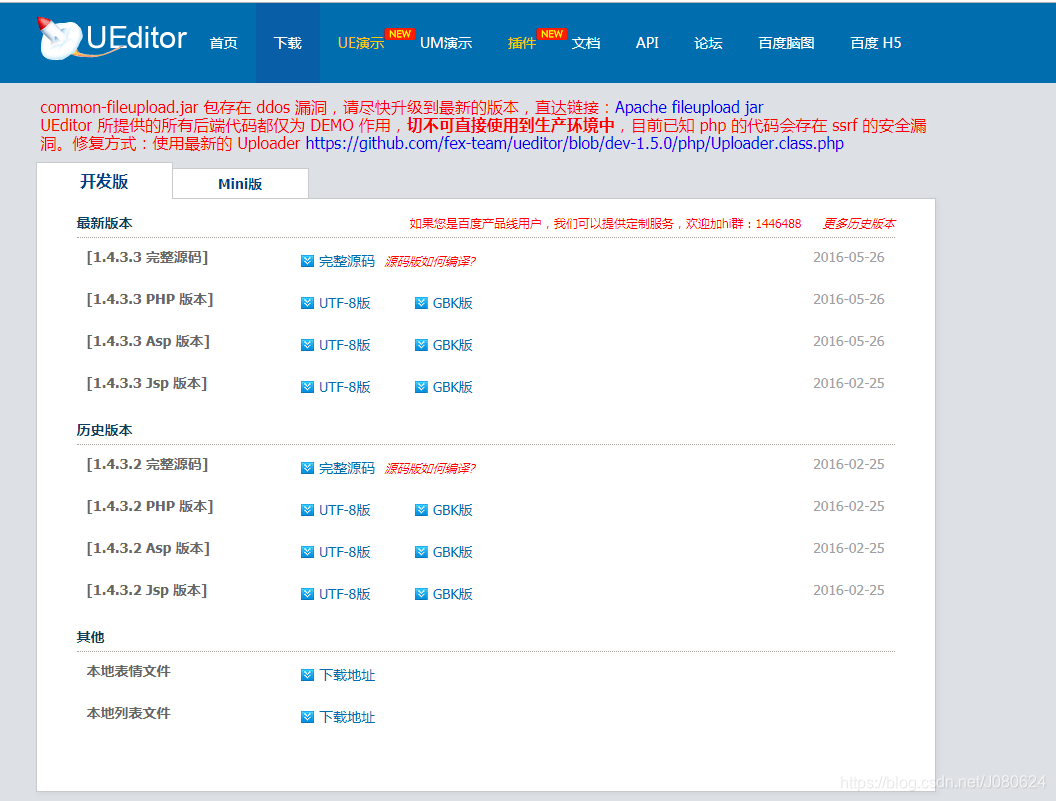Click GBK版 link for 1.4.3.3 Jsp
1056x801 pixels.
pos(453,387)
